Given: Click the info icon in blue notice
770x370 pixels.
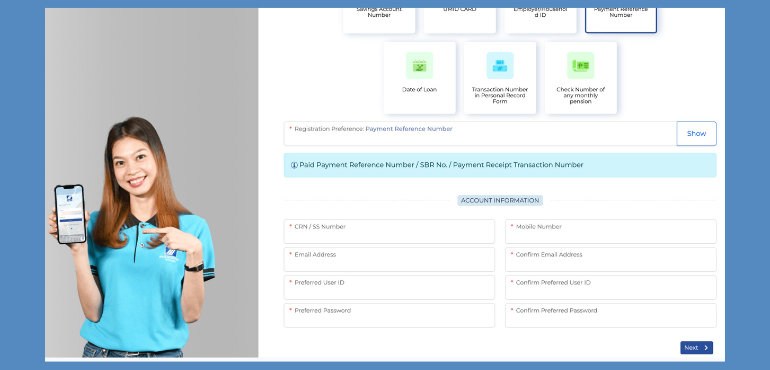Looking at the screenshot, I should (294, 165).
